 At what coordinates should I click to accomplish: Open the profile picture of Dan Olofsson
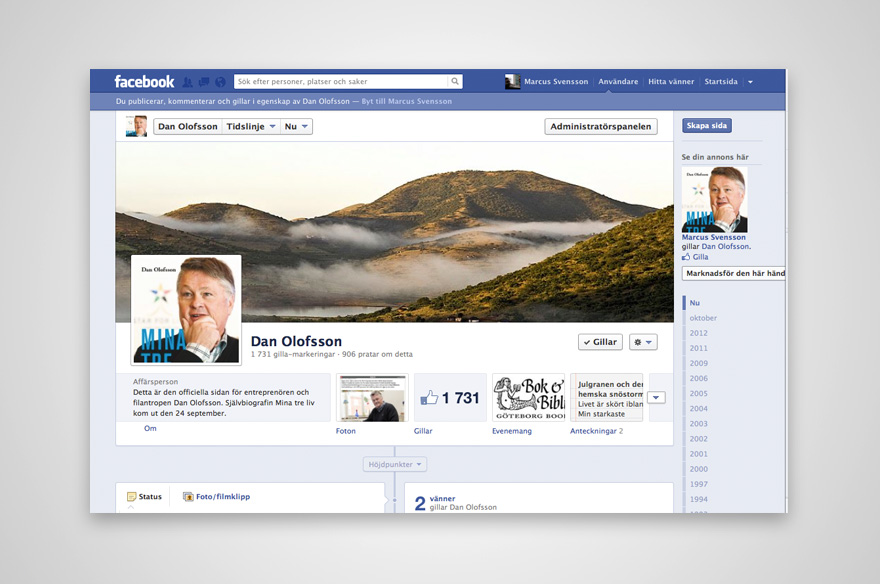186,310
